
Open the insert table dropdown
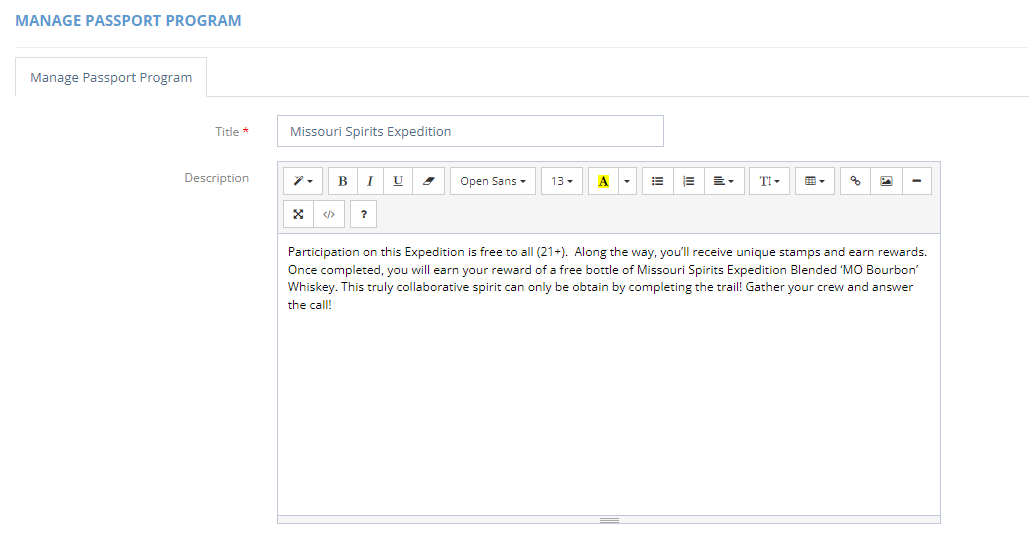tap(814, 181)
